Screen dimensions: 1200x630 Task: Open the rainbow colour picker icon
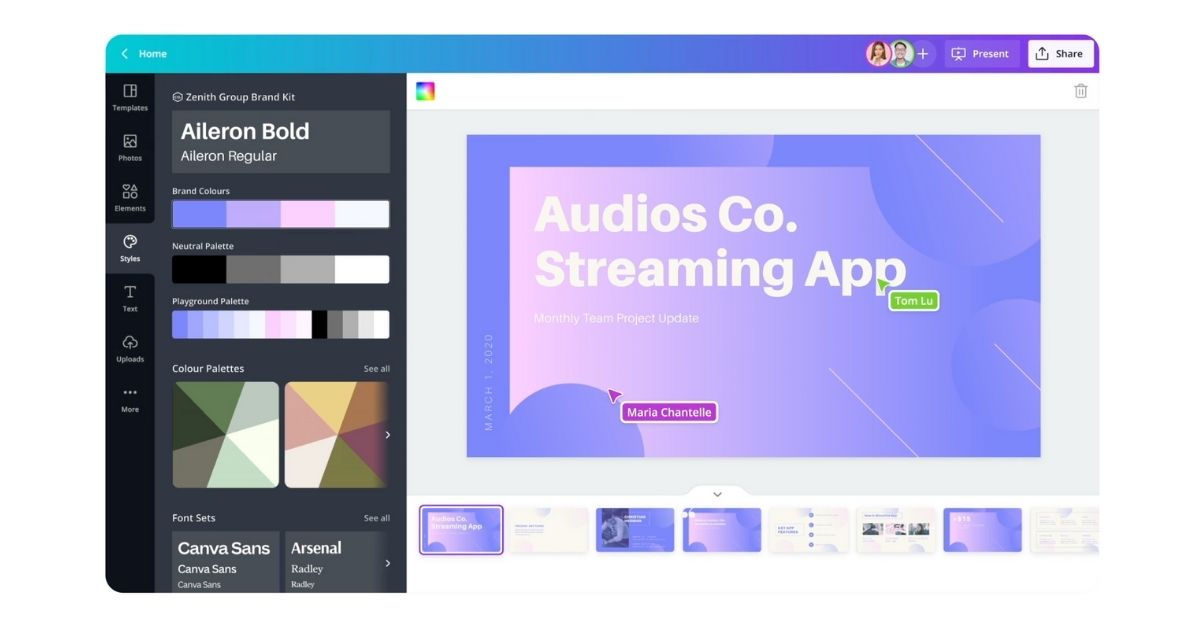(425, 91)
